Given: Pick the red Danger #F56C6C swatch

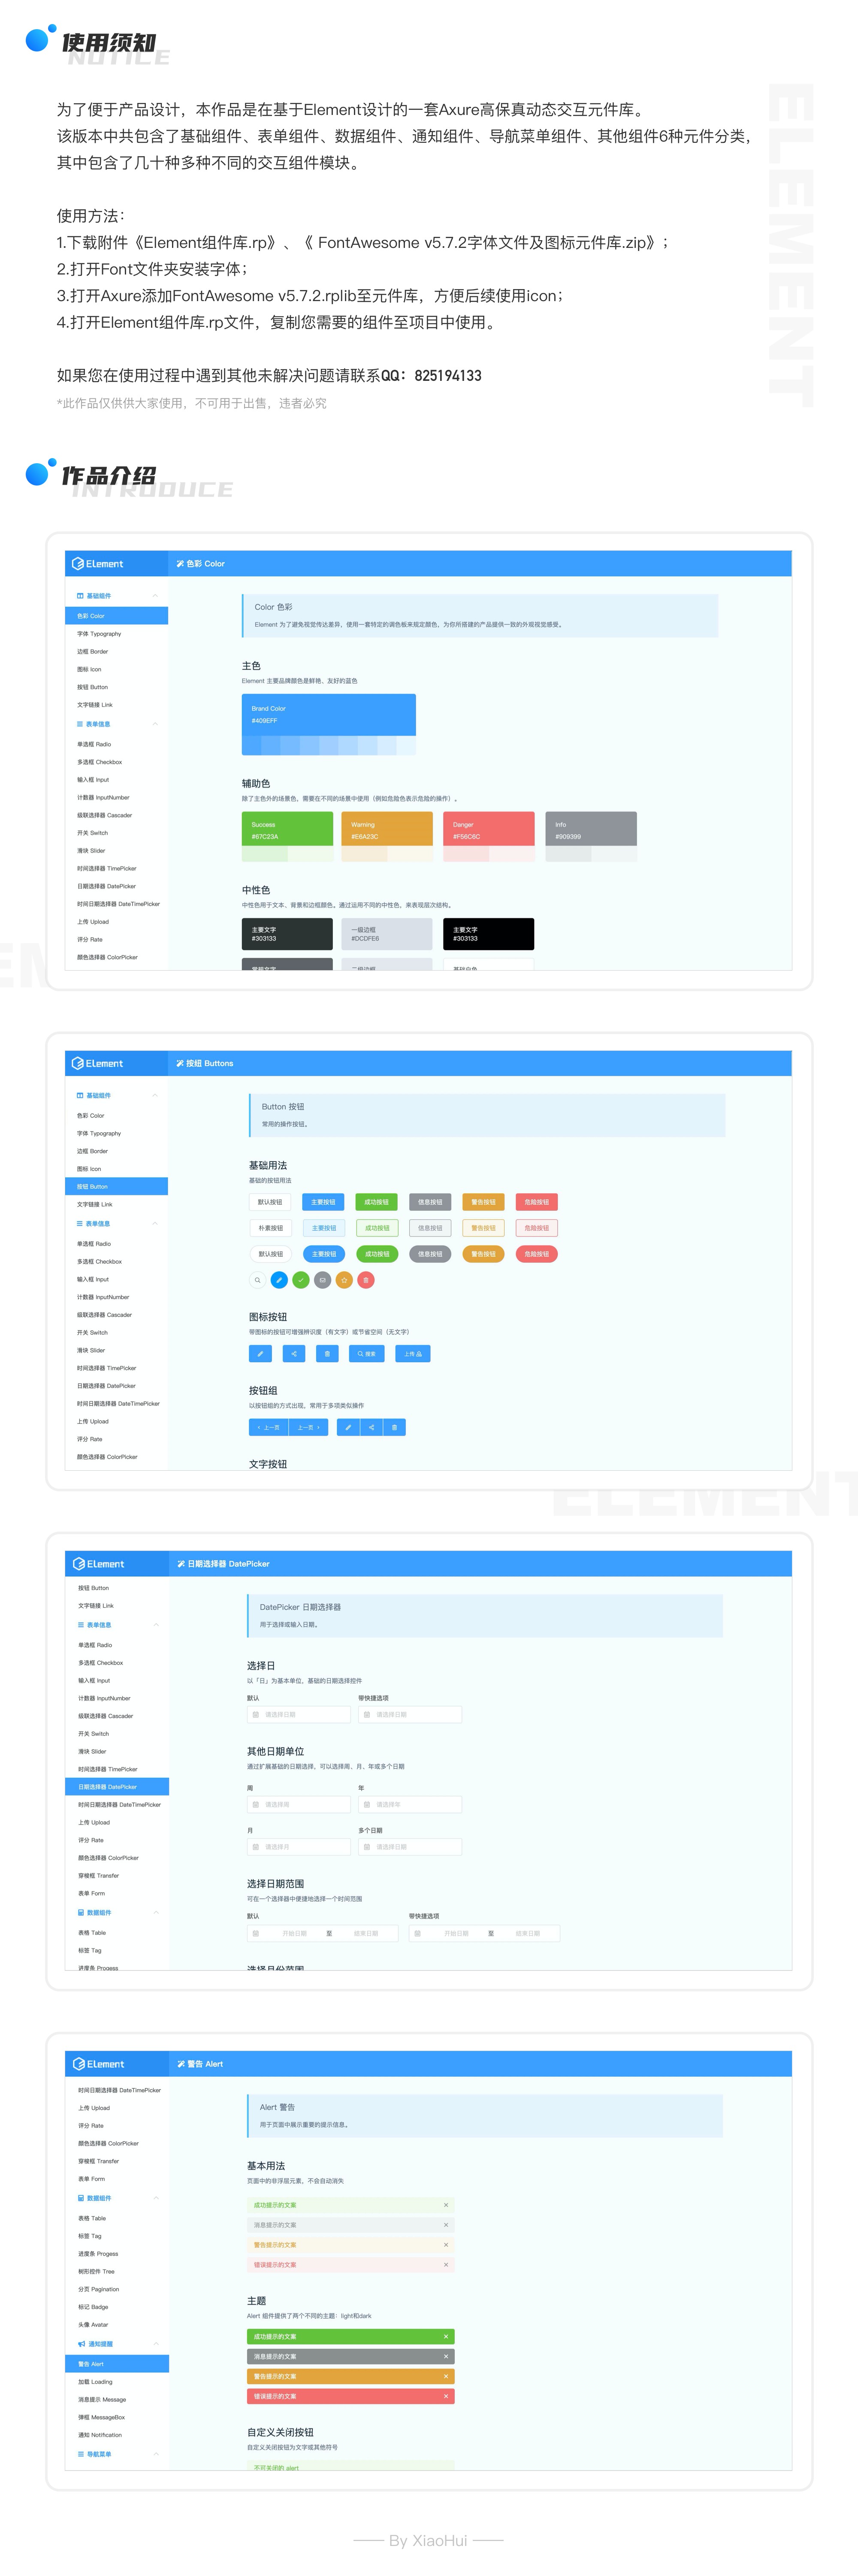Looking at the screenshot, I should [x=489, y=830].
